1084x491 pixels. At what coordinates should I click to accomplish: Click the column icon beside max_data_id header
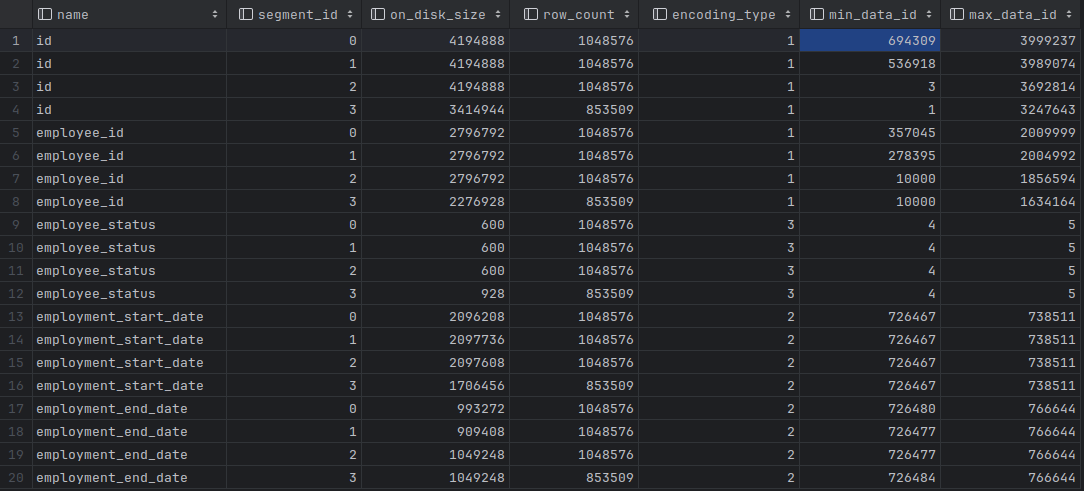(x=957, y=14)
